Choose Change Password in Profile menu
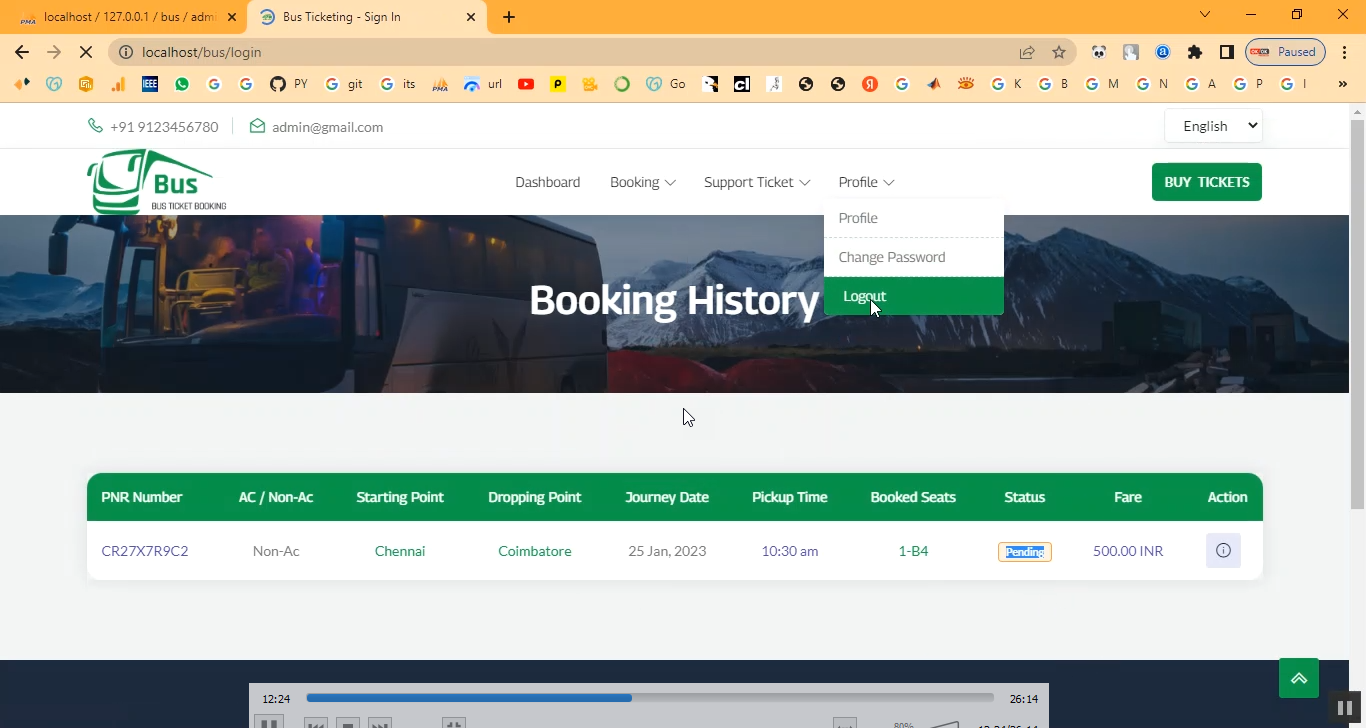 click(x=891, y=257)
